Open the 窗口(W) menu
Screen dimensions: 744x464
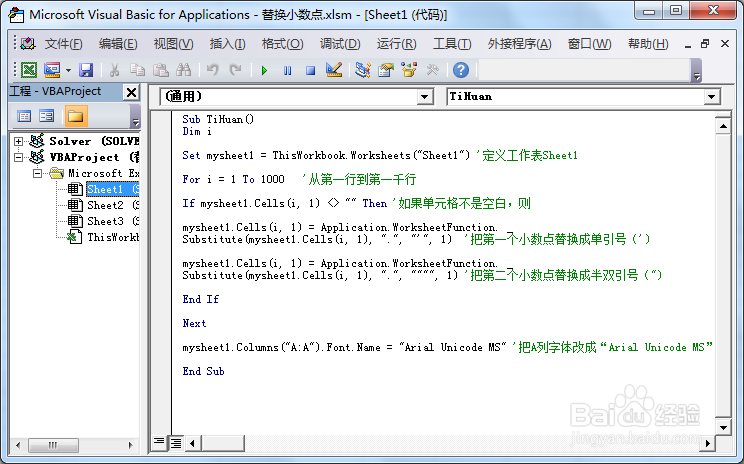pyautogui.click(x=589, y=44)
